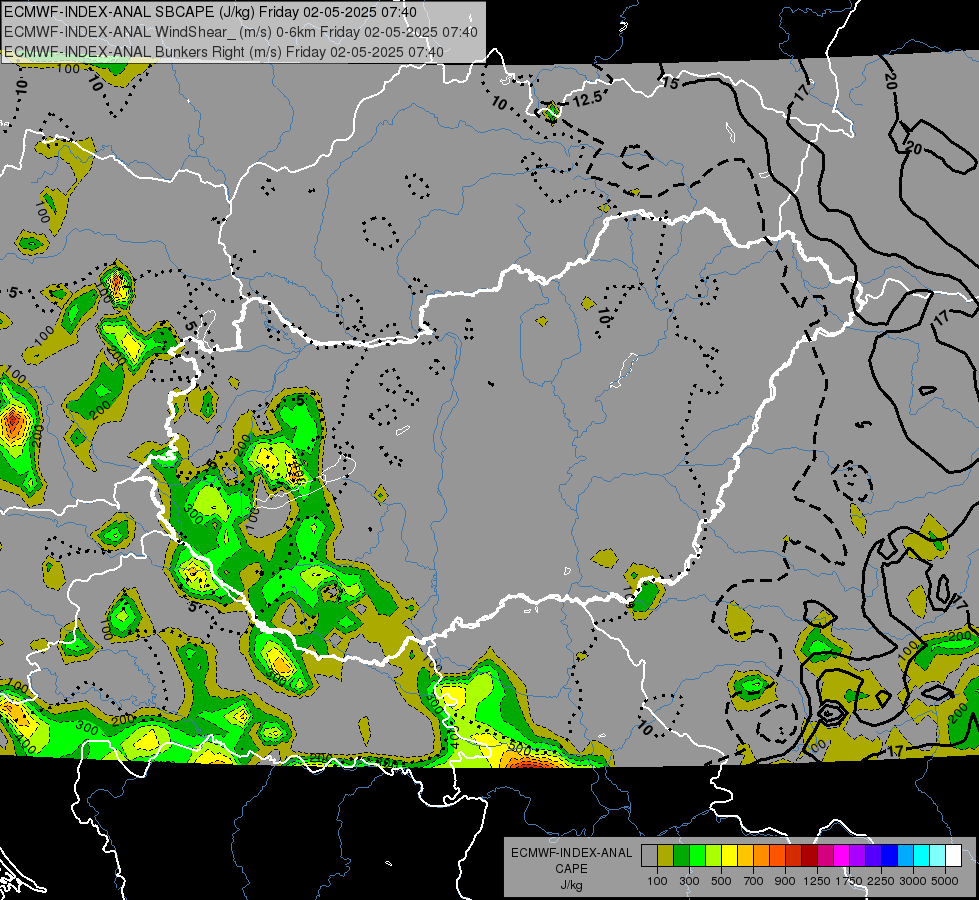979x900 pixels.
Task: Click the 900 value under the legend
Action: coord(785,881)
